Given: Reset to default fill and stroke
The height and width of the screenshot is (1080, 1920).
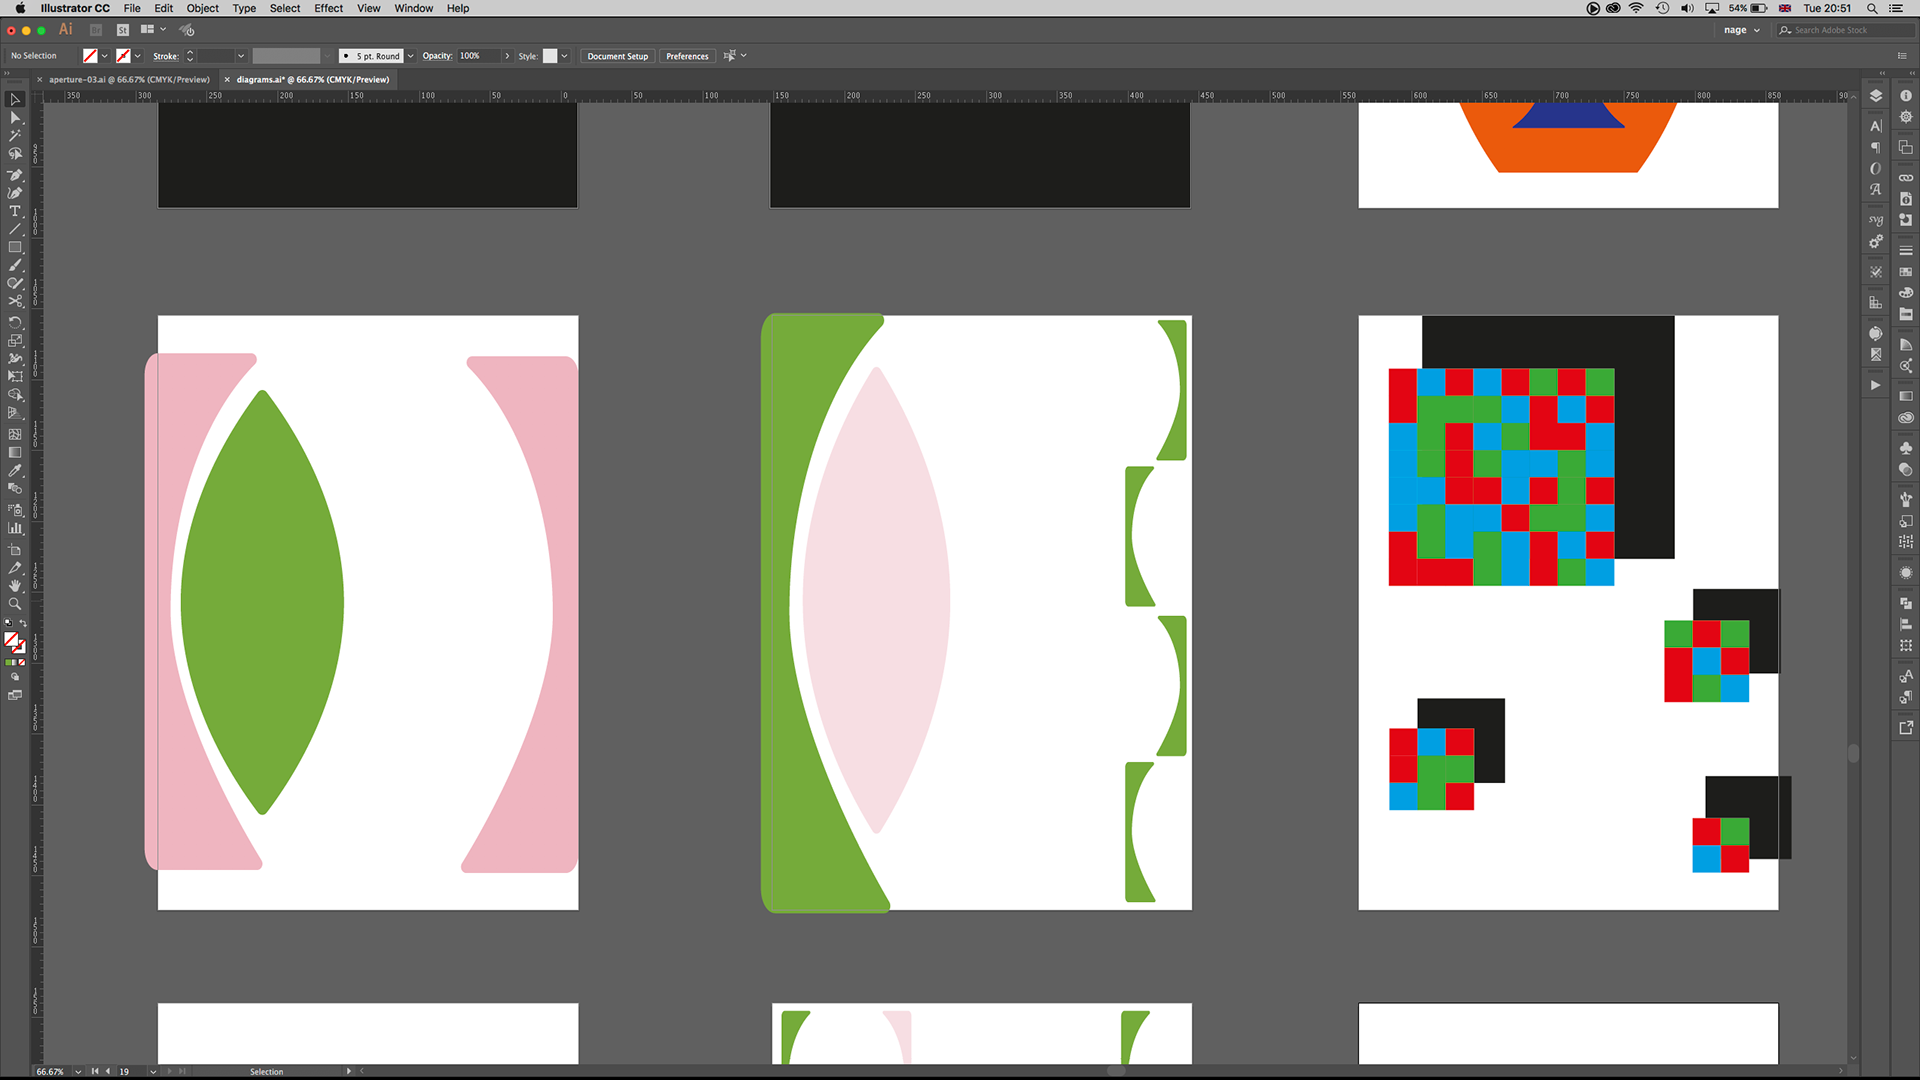Looking at the screenshot, I should click(x=8, y=624).
